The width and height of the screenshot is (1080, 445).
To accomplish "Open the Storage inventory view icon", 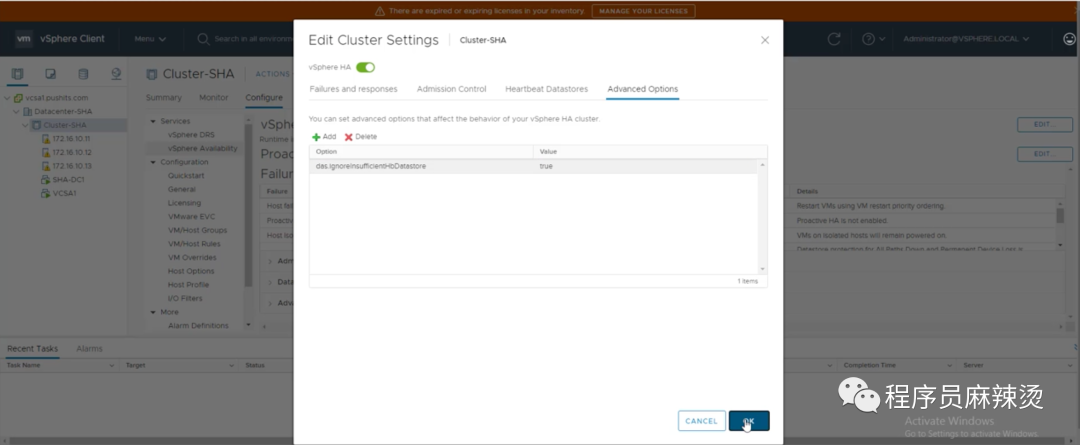I will [83, 74].
